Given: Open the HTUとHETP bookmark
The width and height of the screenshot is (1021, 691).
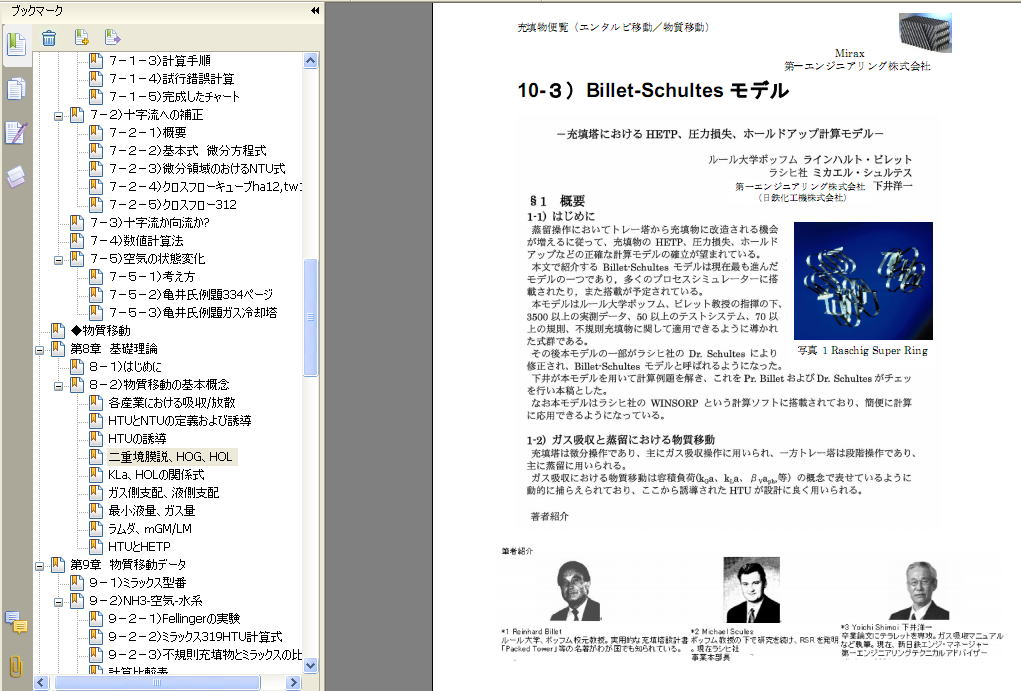Looking at the screenshot, I should pyautogui.click(x=139, y=547).
